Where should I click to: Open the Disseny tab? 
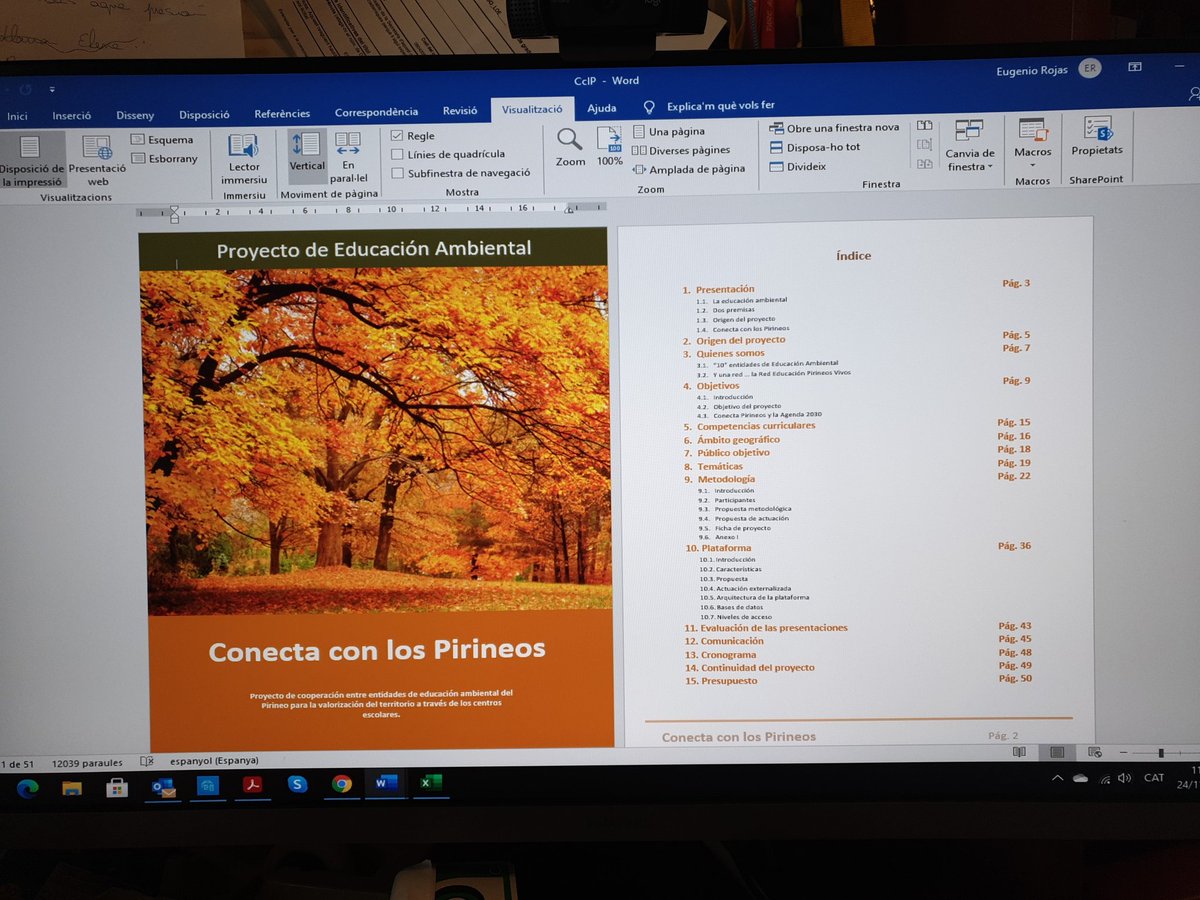pyautogui.click(x=135, y=115)
